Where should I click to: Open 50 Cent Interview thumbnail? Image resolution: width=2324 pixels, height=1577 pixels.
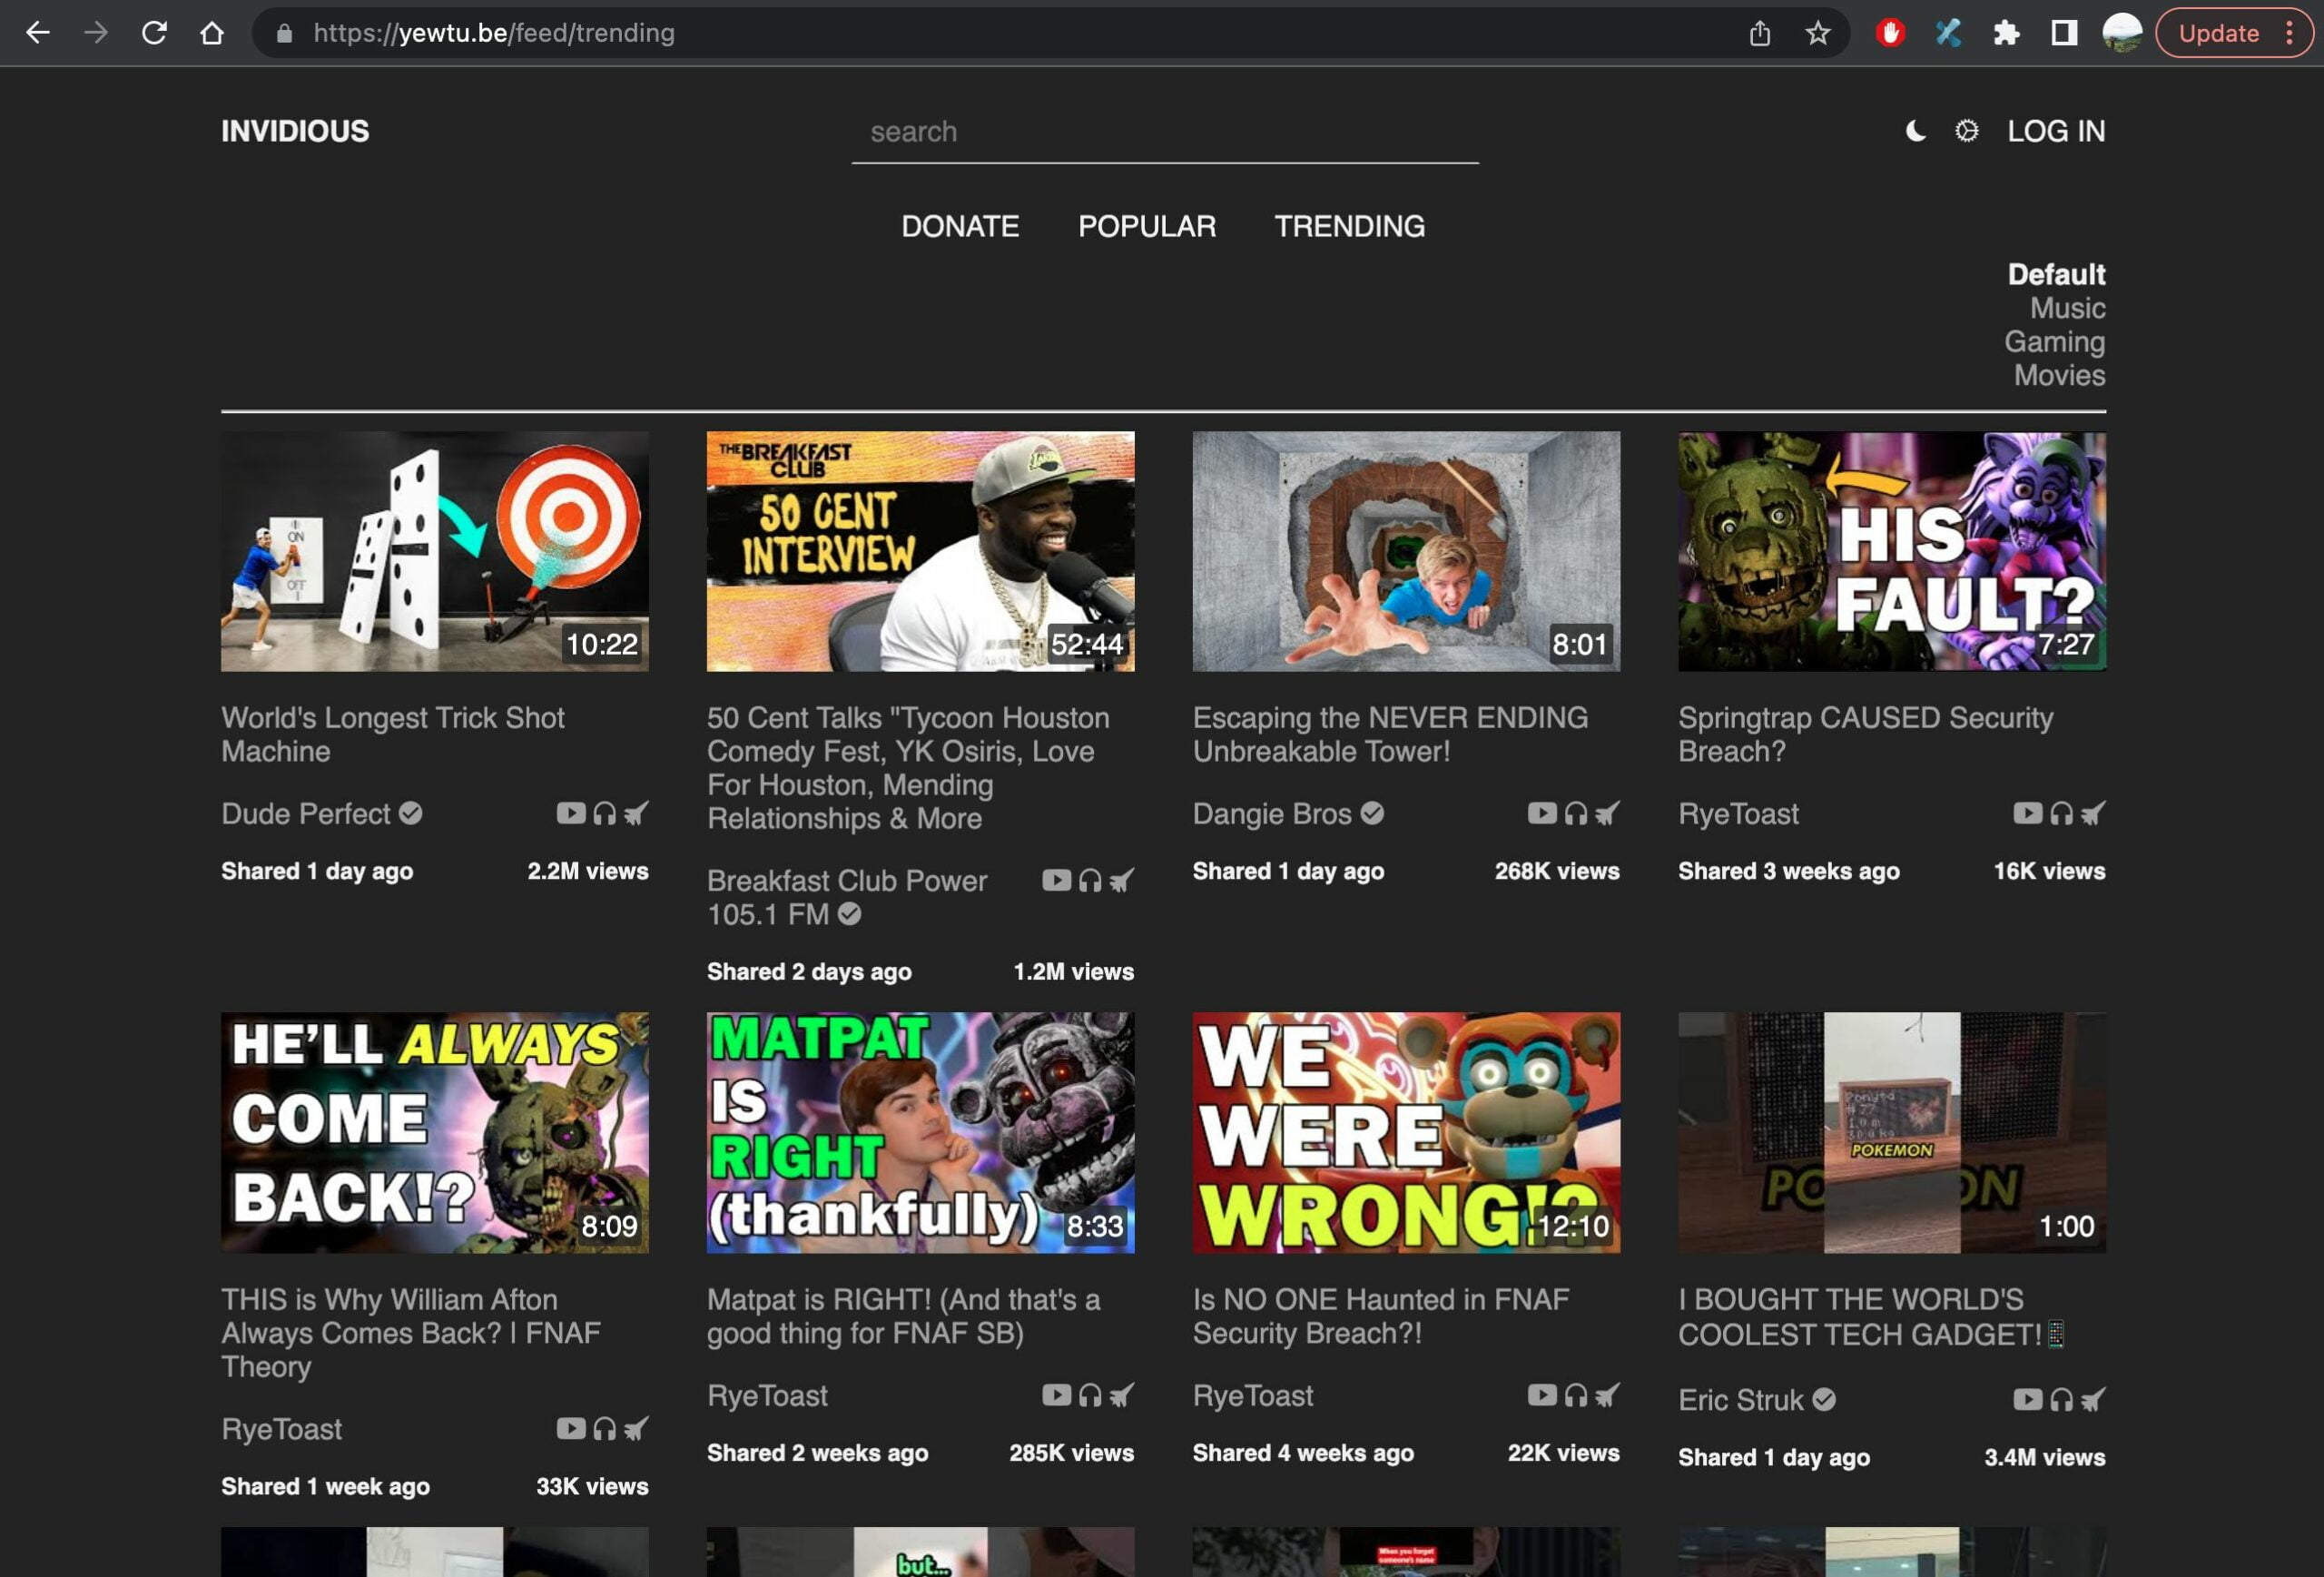coord(920,551)
